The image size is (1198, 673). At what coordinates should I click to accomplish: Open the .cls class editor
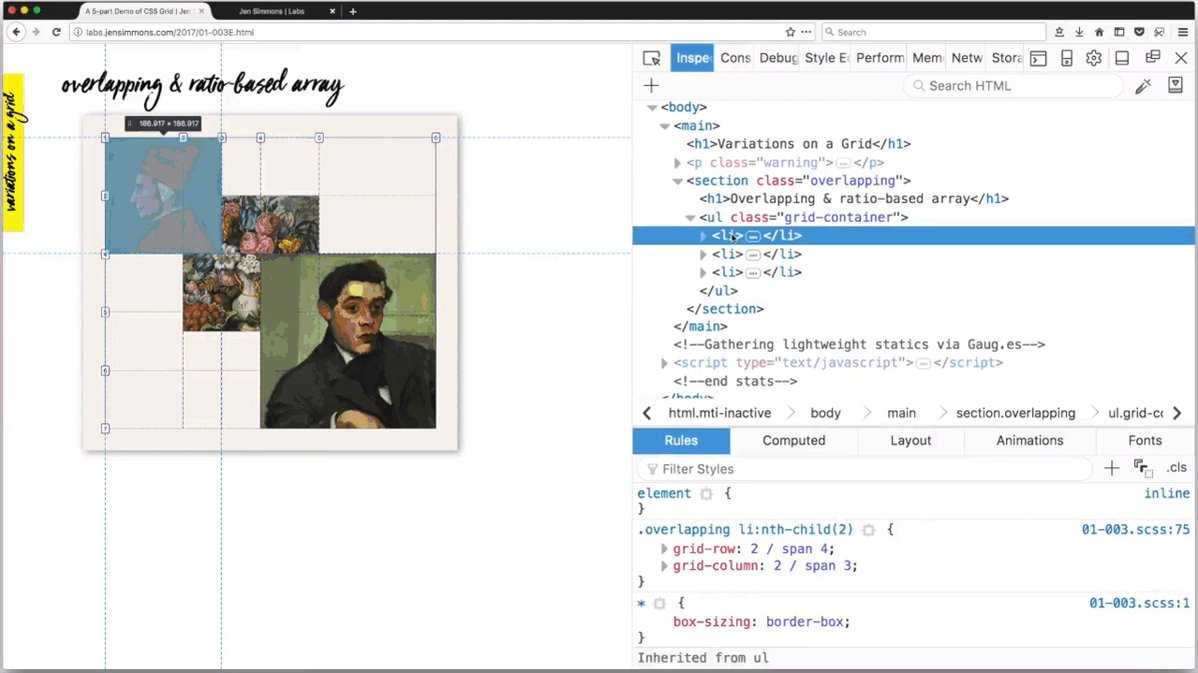coord(1177,468)
